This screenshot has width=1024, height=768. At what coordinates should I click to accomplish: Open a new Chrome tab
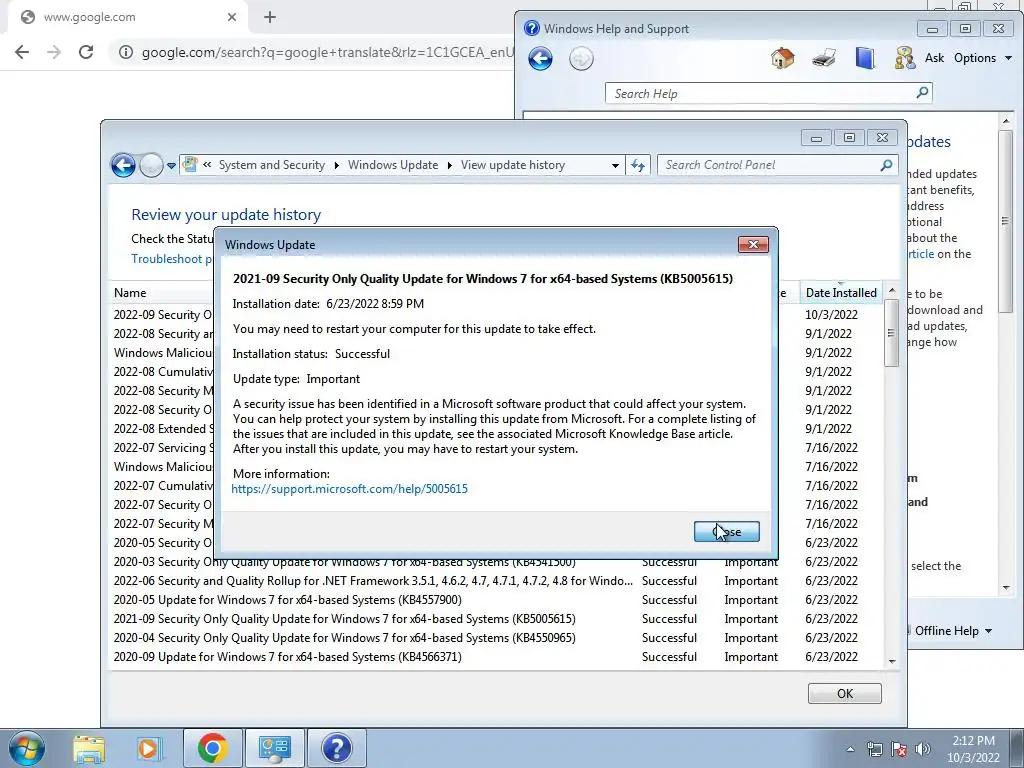click(x=270, y=17)
